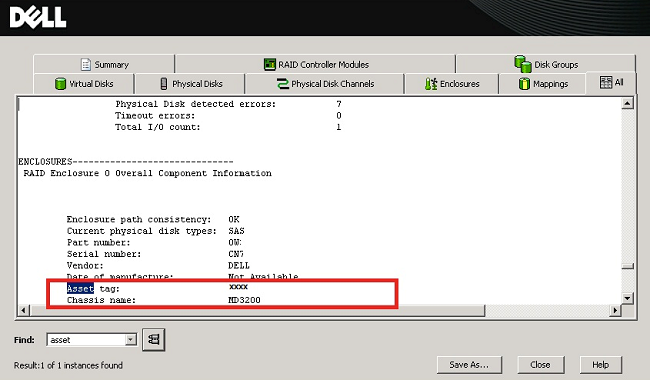The image size is (650, 380).
Task: Click the horizontal scrollbar left arrow
Action: (24, 310)
